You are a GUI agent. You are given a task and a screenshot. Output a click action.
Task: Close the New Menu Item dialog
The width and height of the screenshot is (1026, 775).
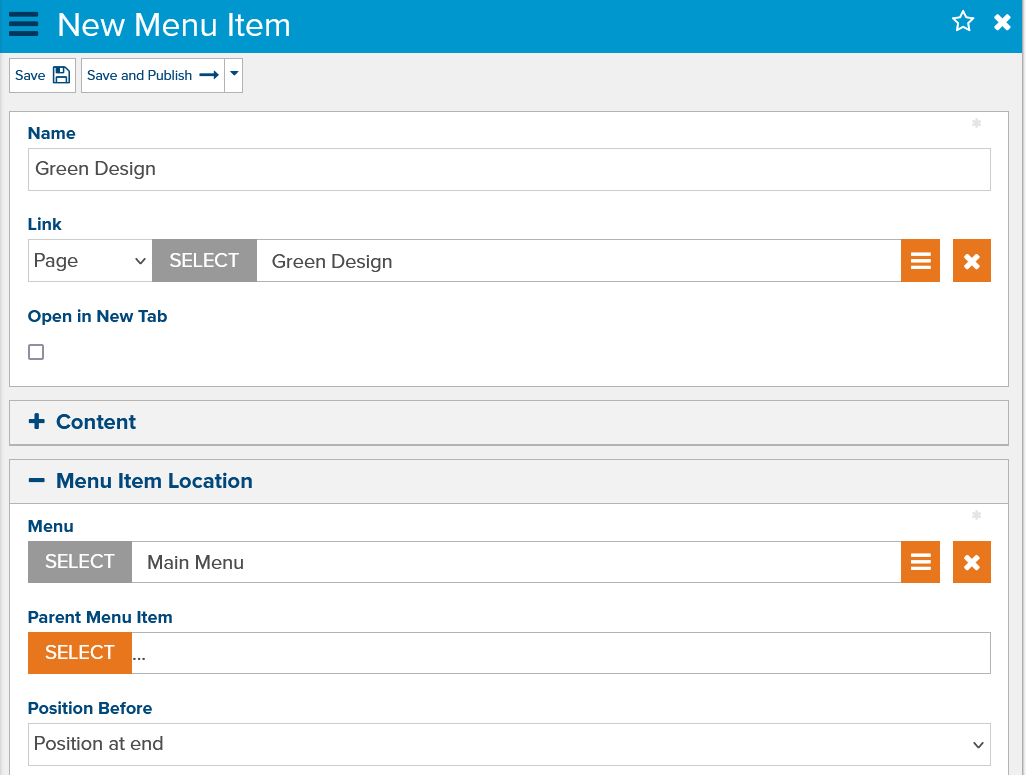(x=1002, y=22)
